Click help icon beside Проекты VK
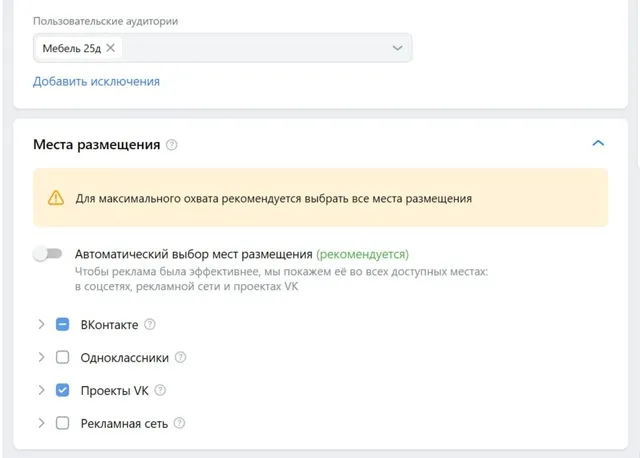 [x=160, y=390]
